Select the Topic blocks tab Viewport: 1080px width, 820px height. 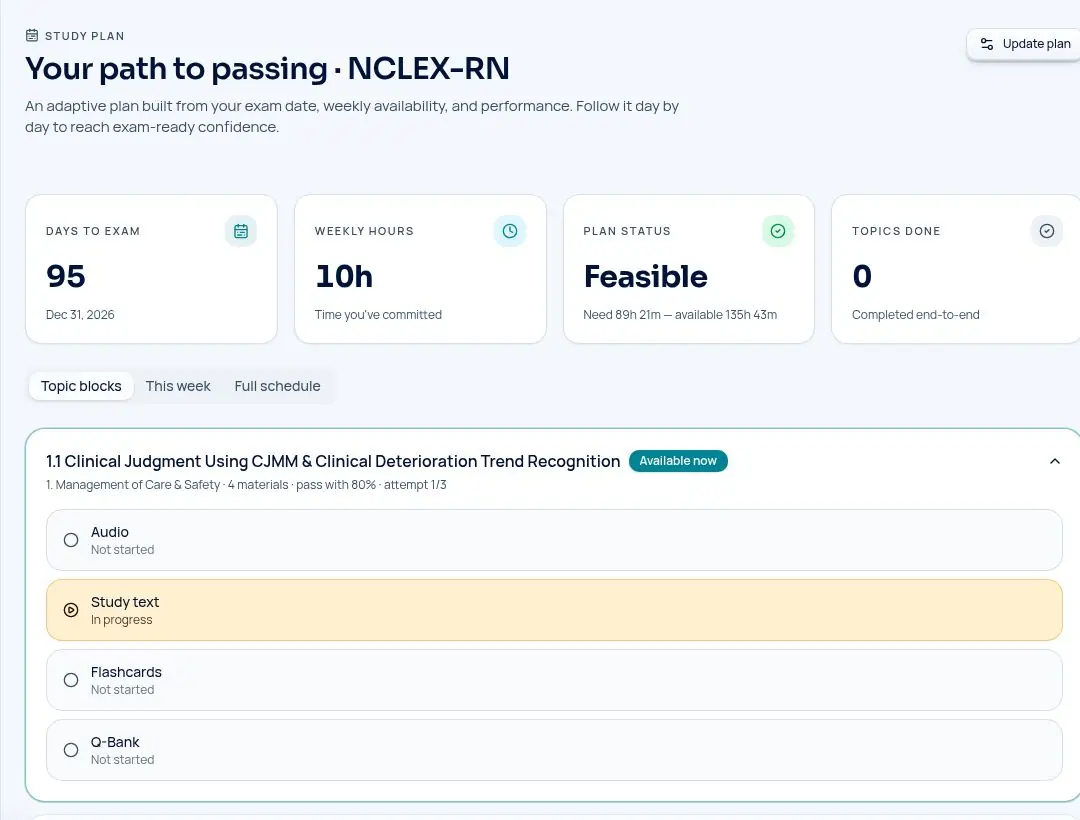click(x=81, y=386)
